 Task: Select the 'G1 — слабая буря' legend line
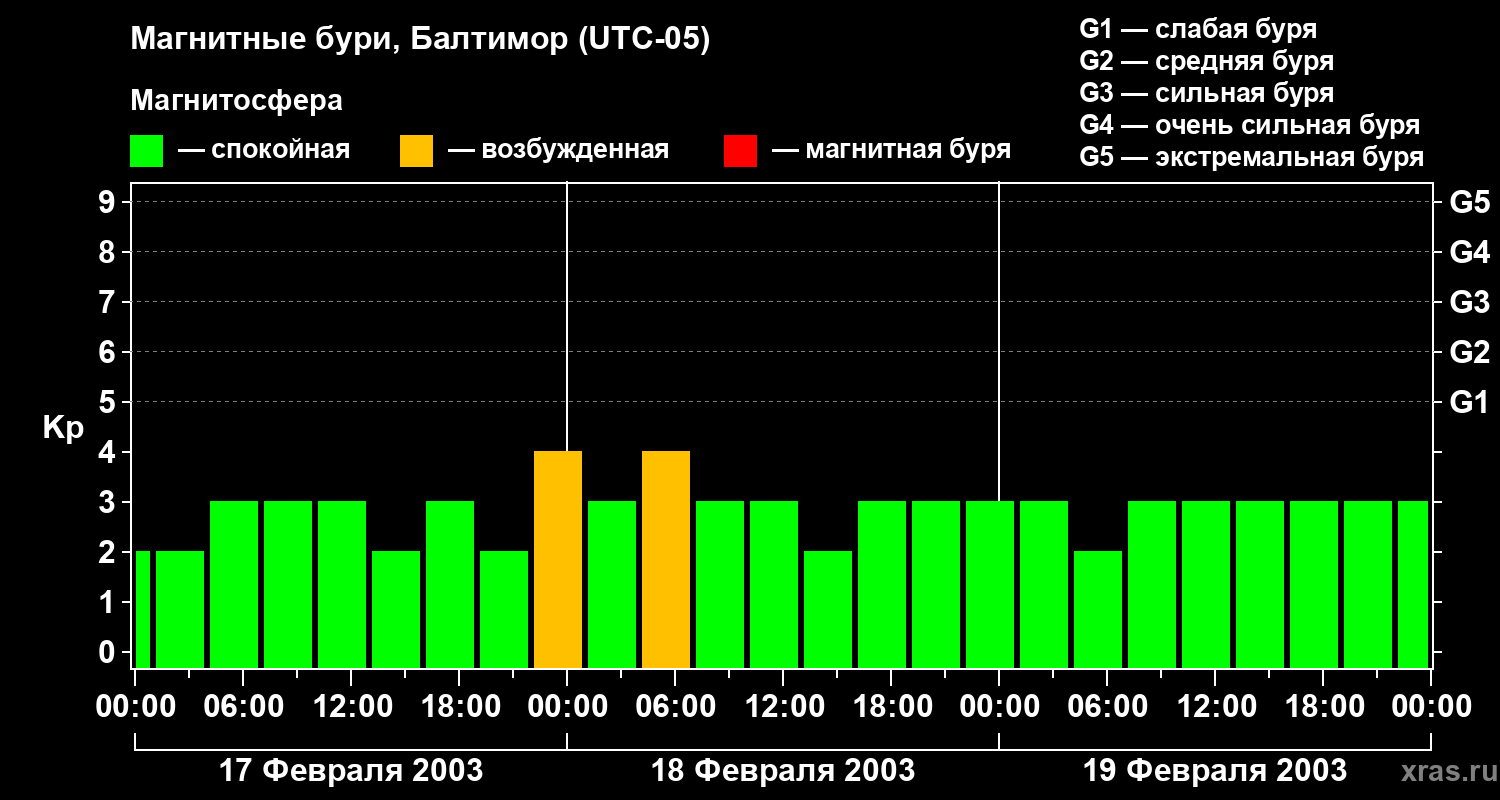1198,29
